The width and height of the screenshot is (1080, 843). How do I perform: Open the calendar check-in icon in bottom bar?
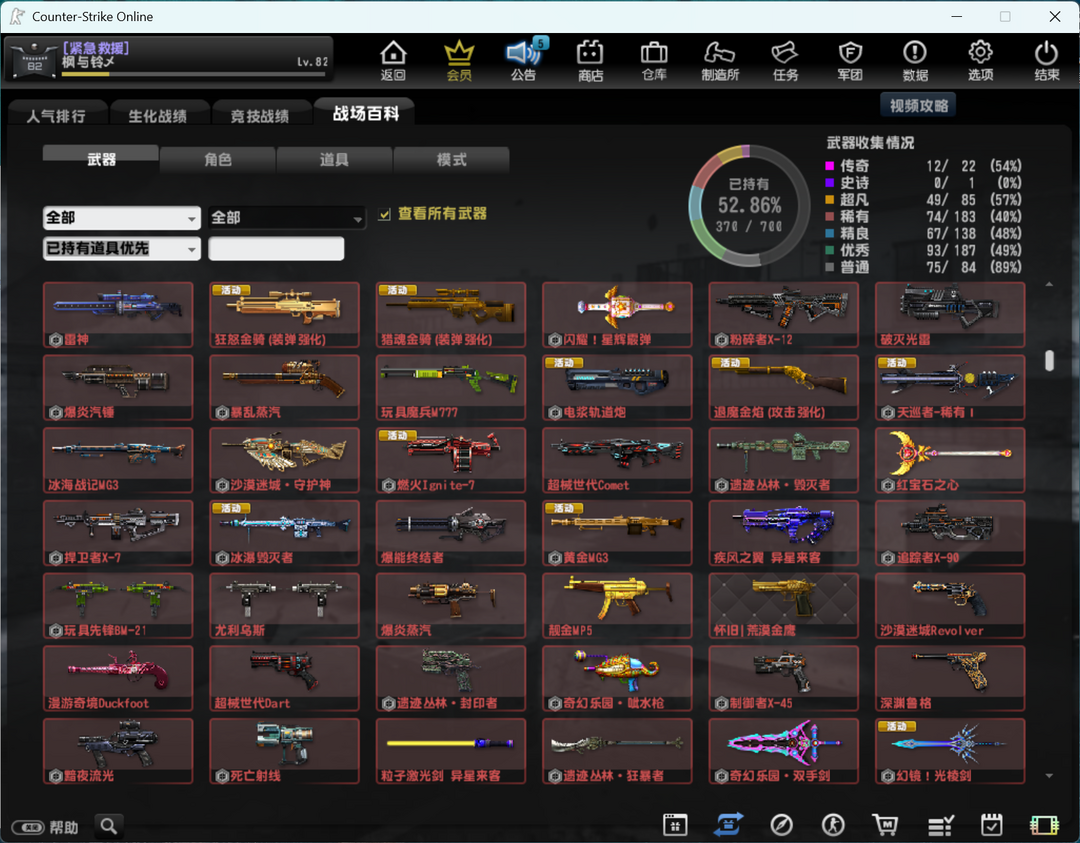pos(992,824)
